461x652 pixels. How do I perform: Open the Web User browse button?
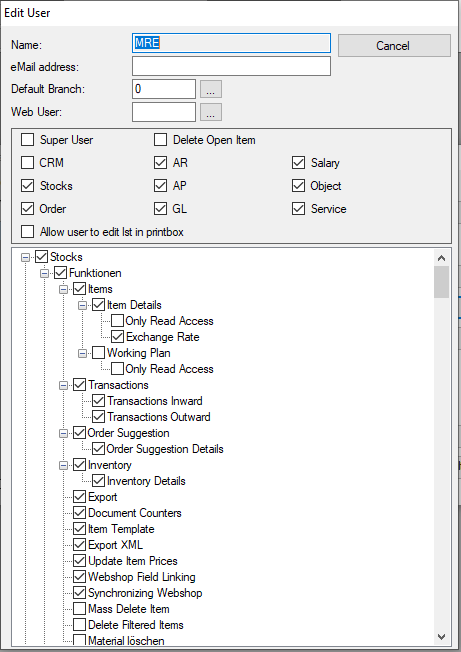pos(211,112)
